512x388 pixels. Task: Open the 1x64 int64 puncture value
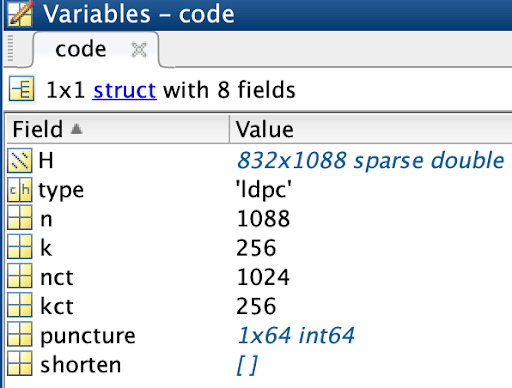pyautogui.click(x=295, y=335)
